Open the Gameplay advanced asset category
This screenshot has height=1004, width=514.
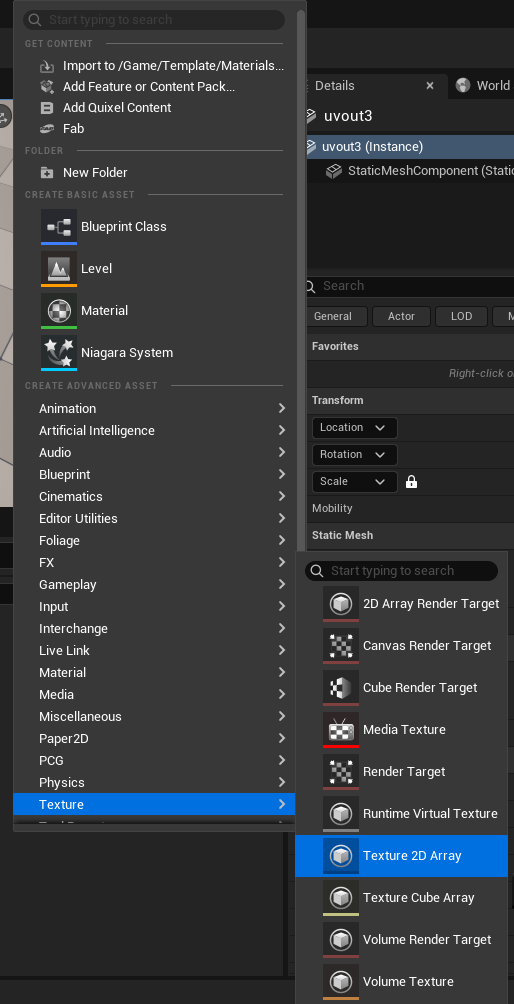click(154, 585)
